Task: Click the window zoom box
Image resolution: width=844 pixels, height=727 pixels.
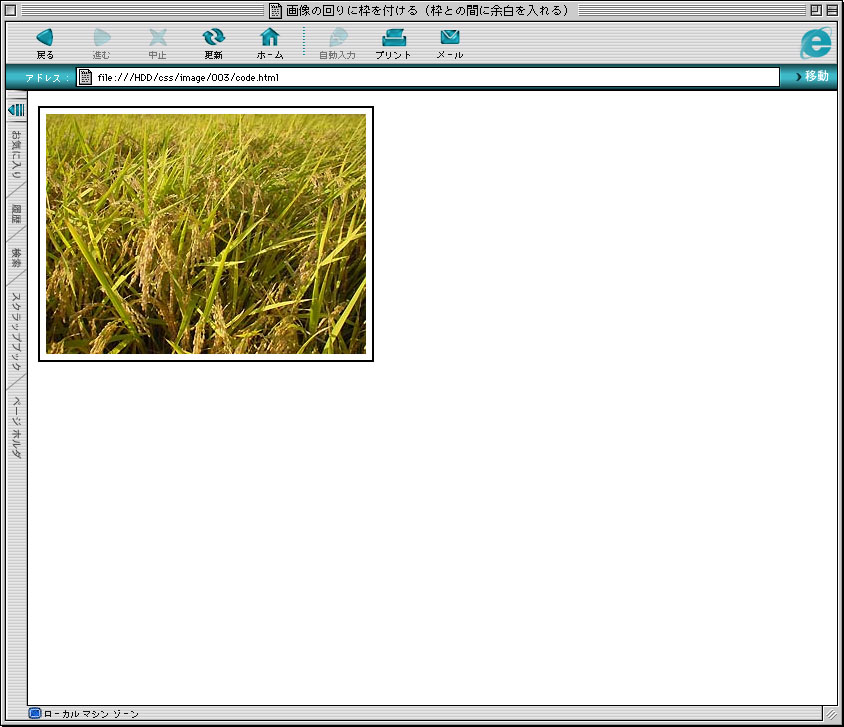Action: (x=816, y=10)
